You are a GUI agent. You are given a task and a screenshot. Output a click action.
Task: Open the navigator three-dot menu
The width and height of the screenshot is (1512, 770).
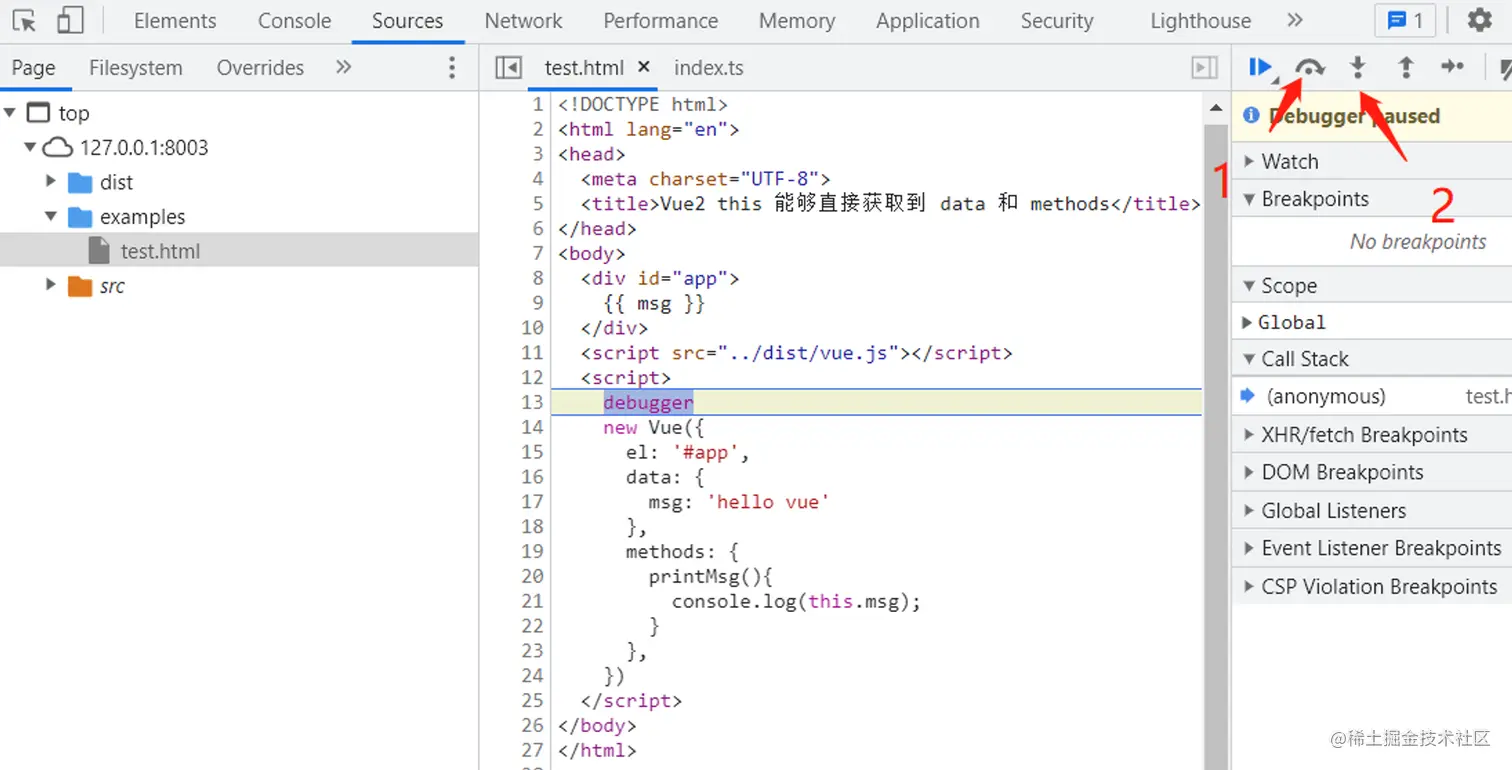pos(452,67)
